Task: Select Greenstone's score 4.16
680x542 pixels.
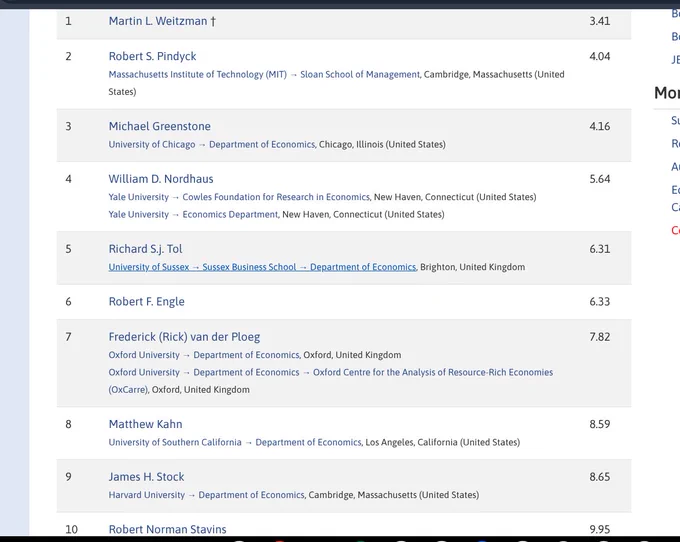Action: 599,126
